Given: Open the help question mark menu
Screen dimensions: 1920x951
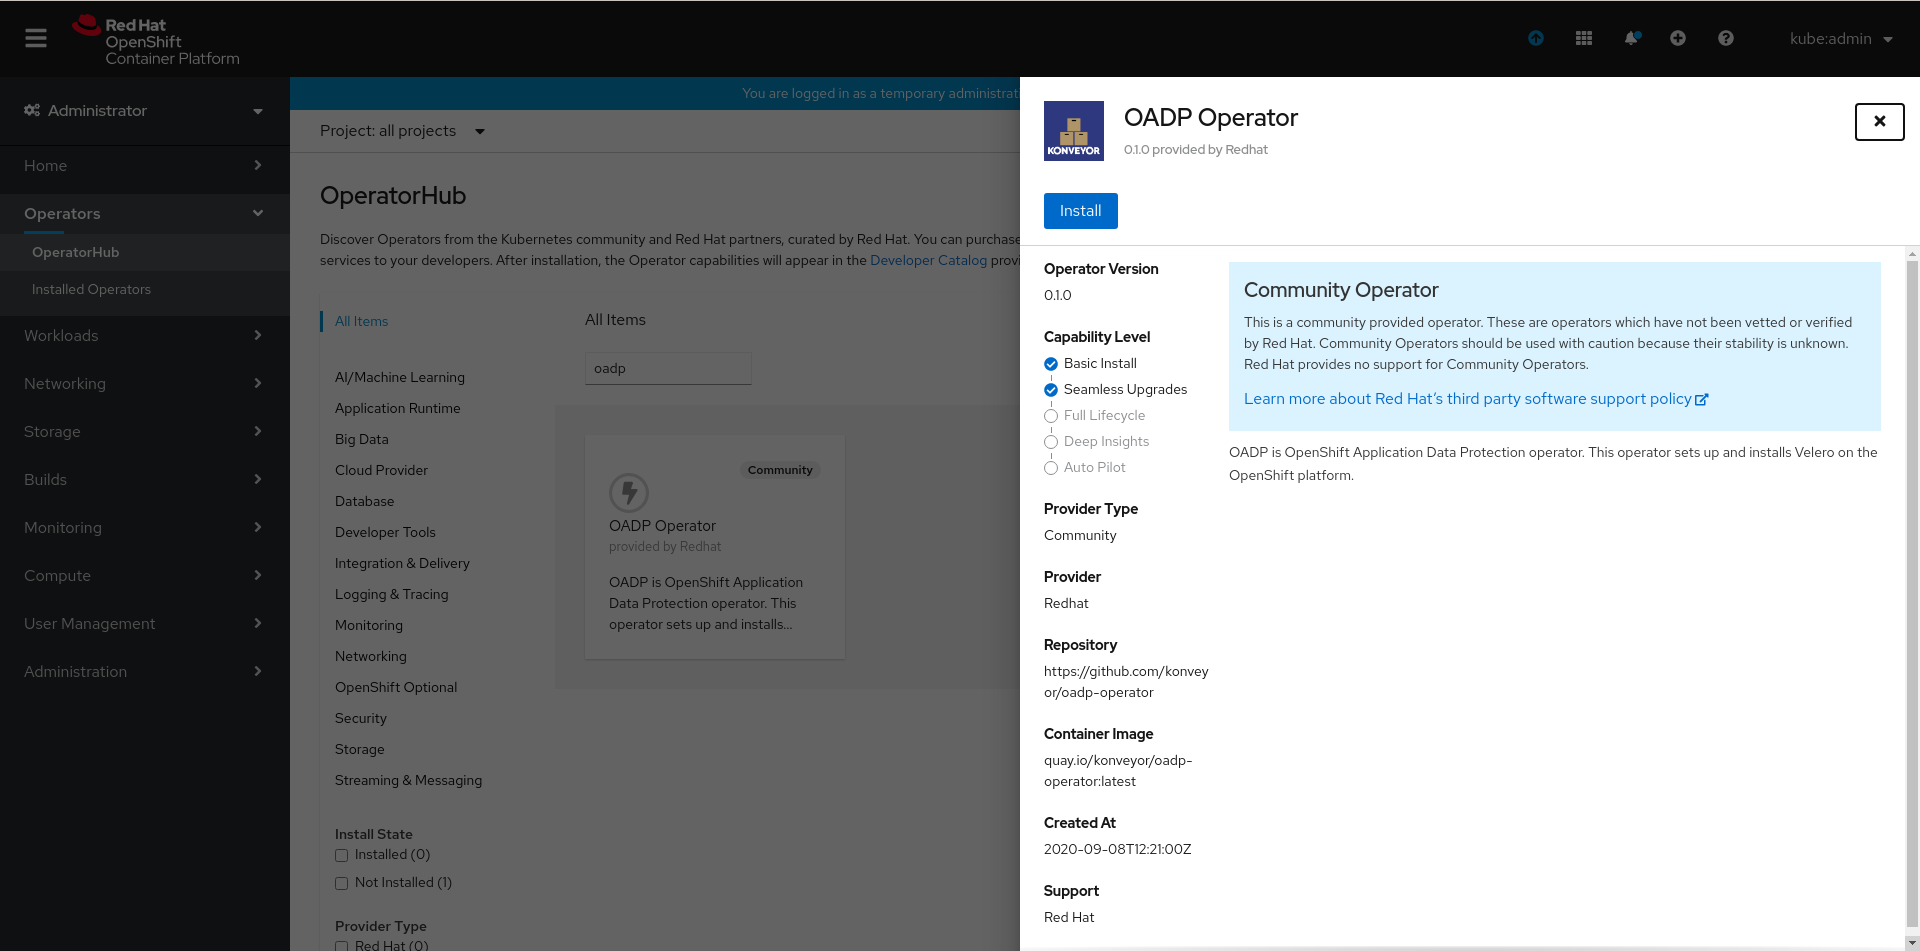Looking at the screenshot, I should pyautogui.click(x=1726, y=38).
